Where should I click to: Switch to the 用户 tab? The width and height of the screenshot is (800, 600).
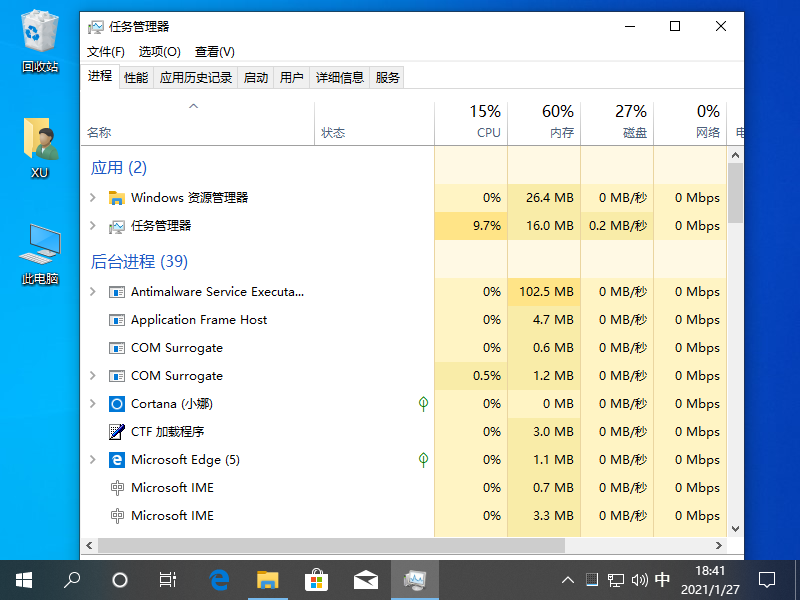tap(292, 78)
